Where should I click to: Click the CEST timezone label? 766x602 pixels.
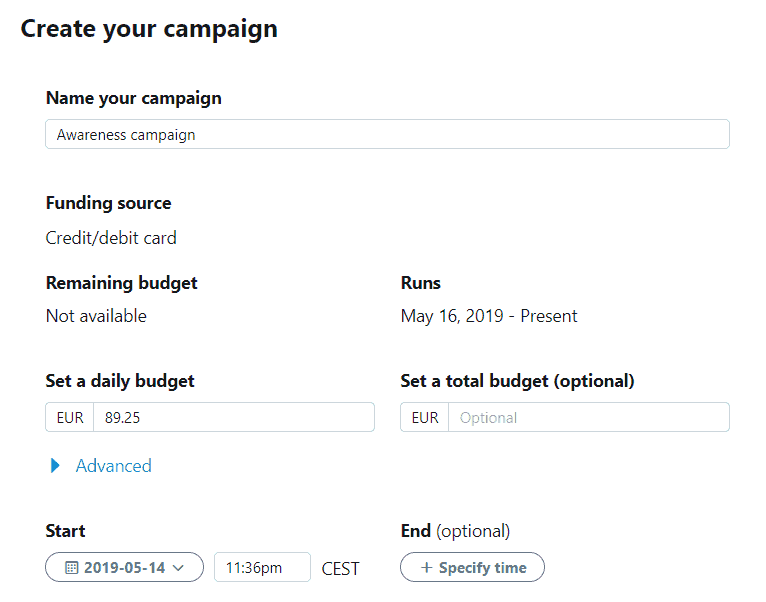click(x=340, y=569)
